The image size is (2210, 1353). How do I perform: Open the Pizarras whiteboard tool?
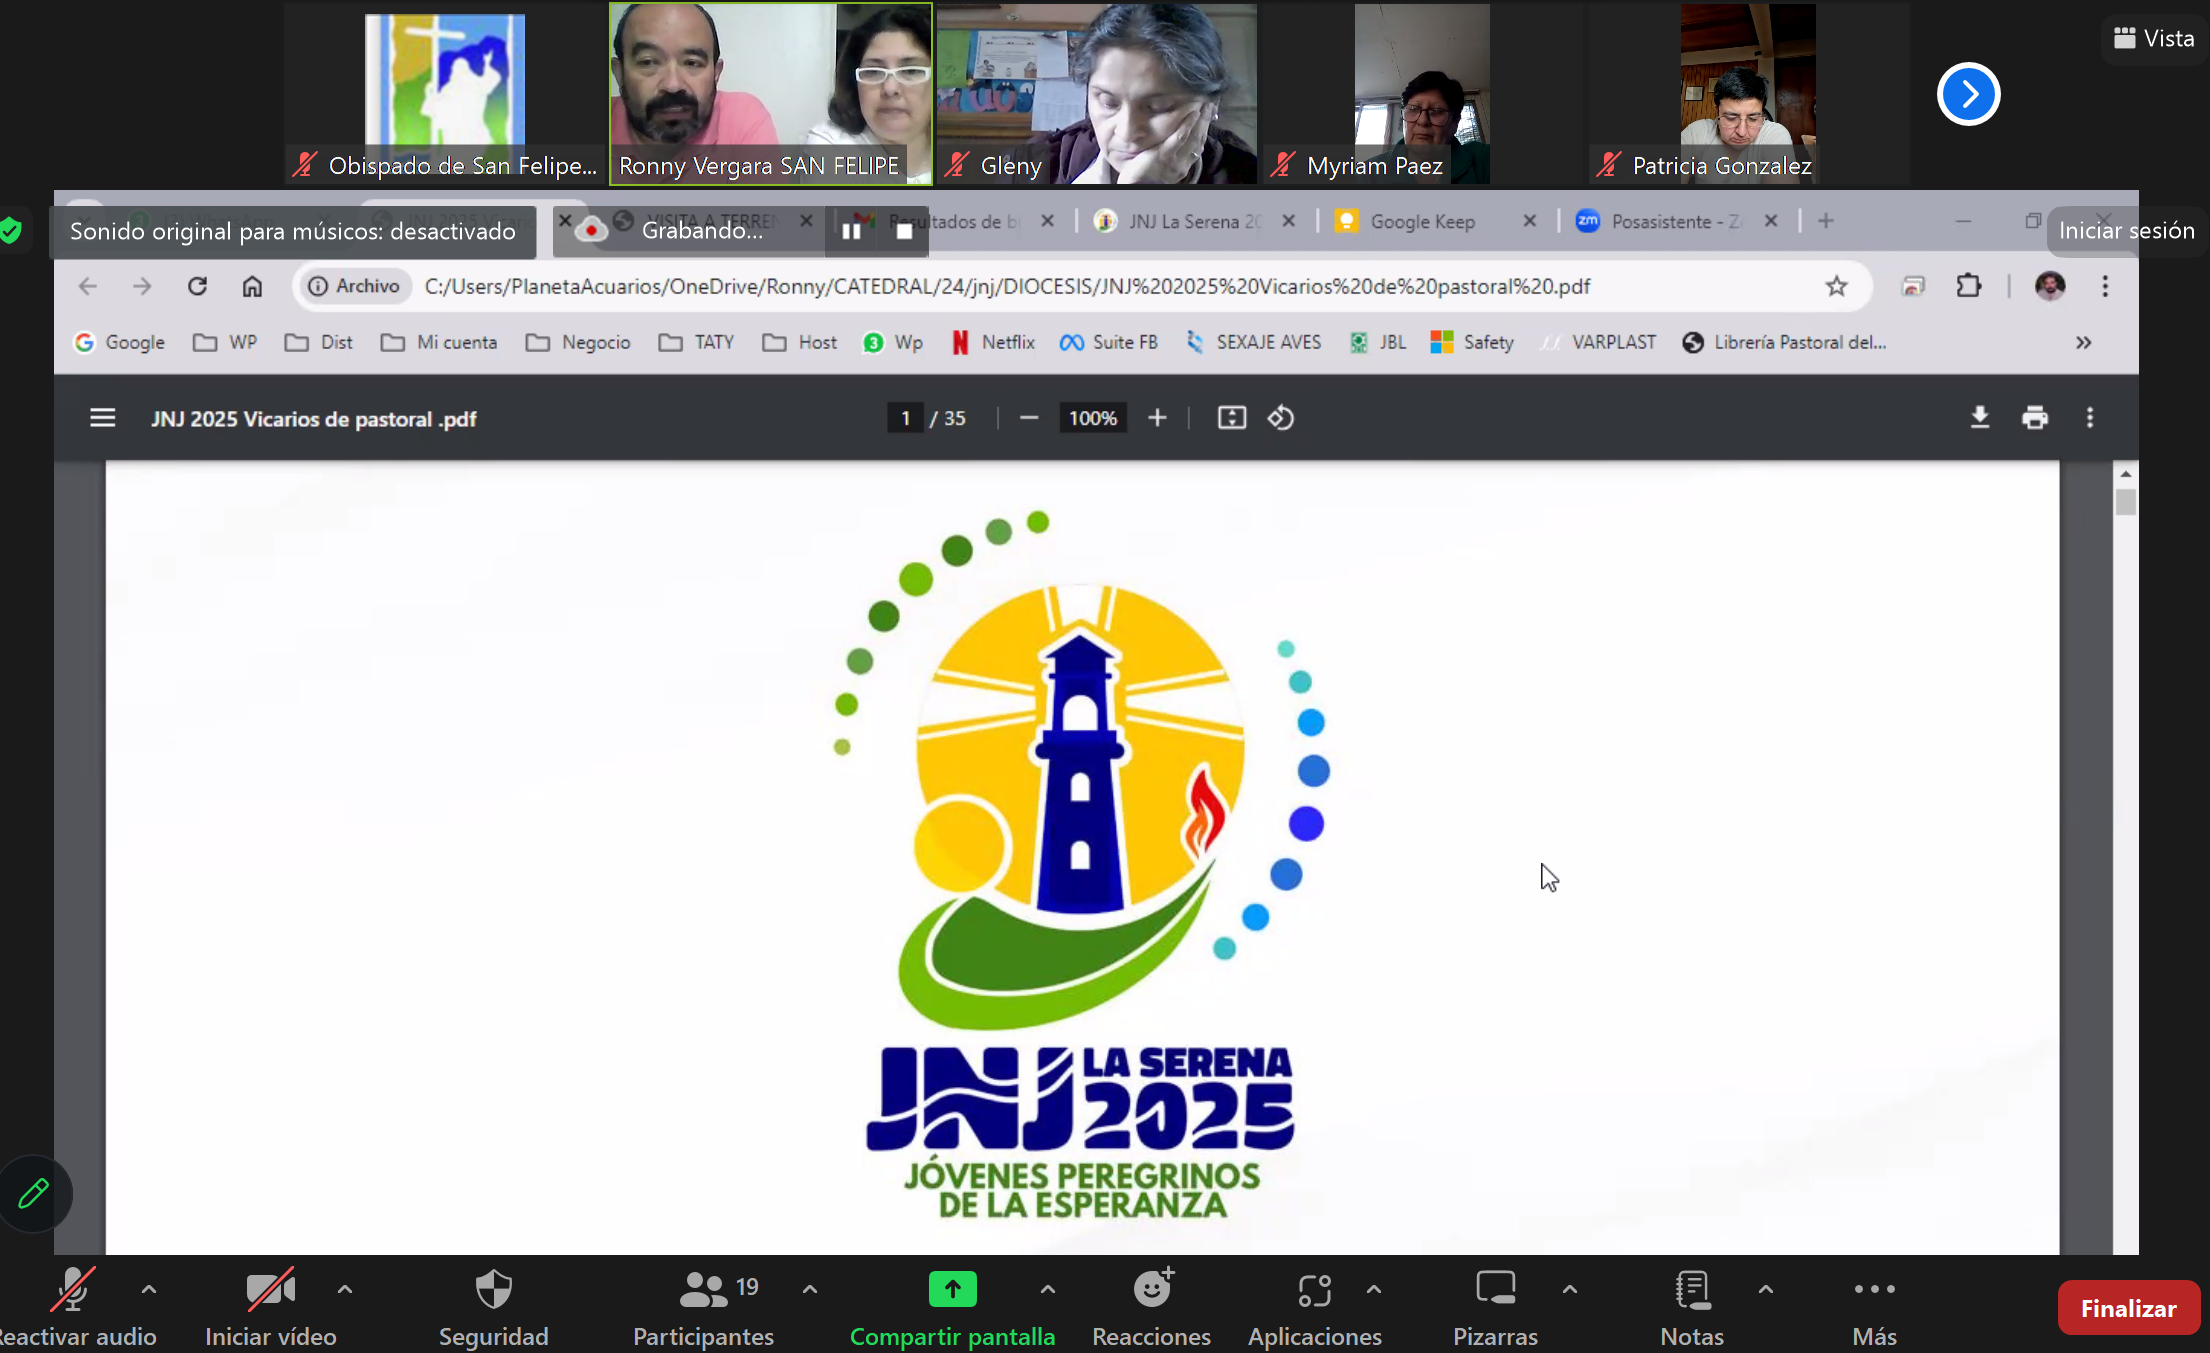pos(1496,1307)
